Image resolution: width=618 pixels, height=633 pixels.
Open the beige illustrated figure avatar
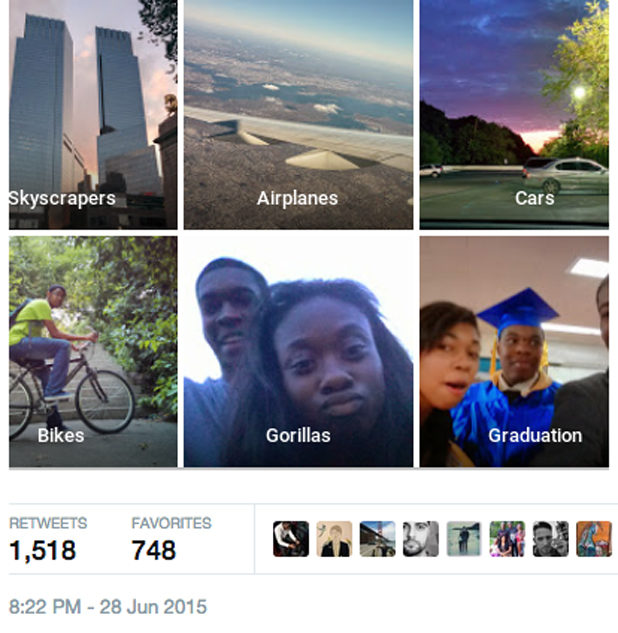[334, 539]
